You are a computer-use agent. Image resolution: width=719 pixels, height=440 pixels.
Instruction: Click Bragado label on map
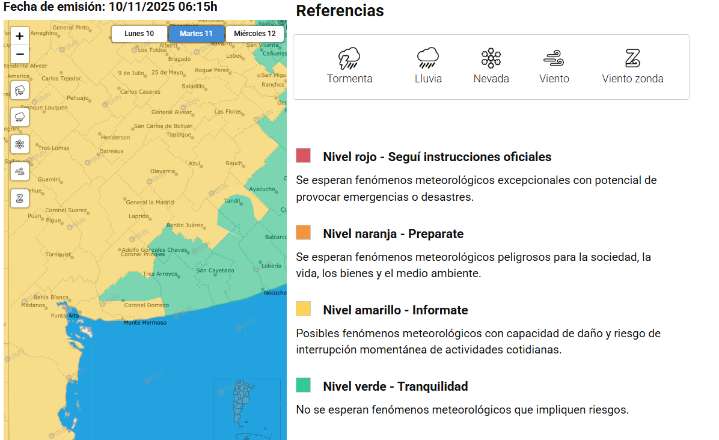[179, 59]
